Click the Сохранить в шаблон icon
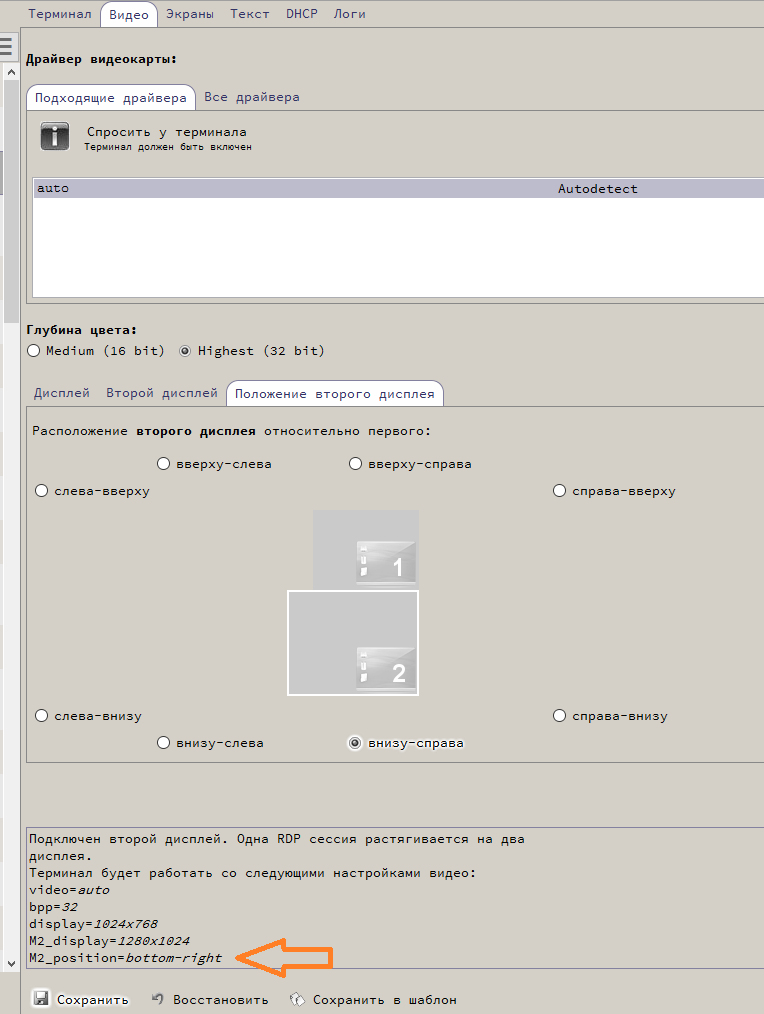 pyautogui.click(x=297, y=998)
